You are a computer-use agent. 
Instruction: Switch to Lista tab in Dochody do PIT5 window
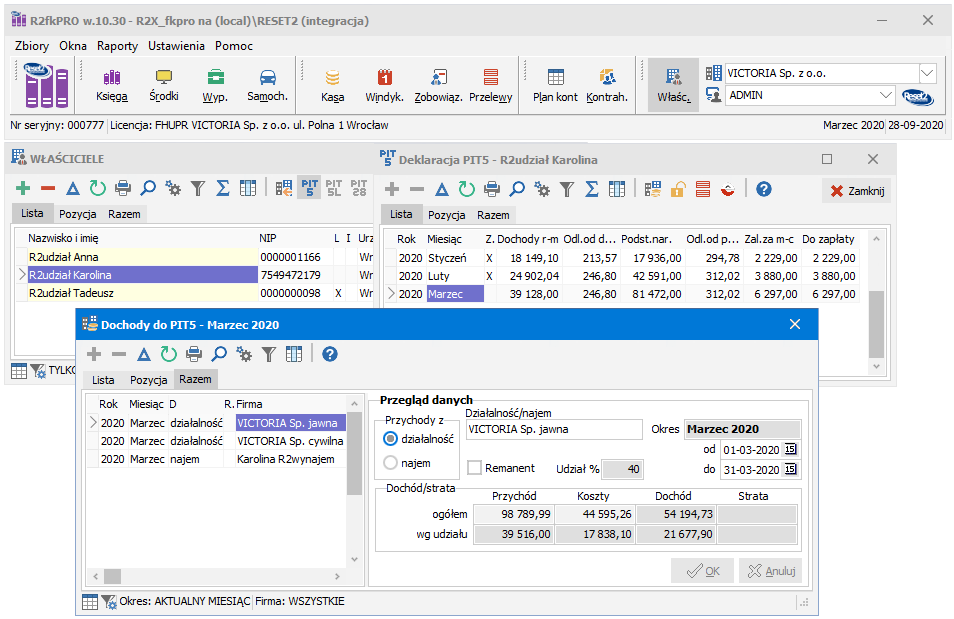coord(103,380)
